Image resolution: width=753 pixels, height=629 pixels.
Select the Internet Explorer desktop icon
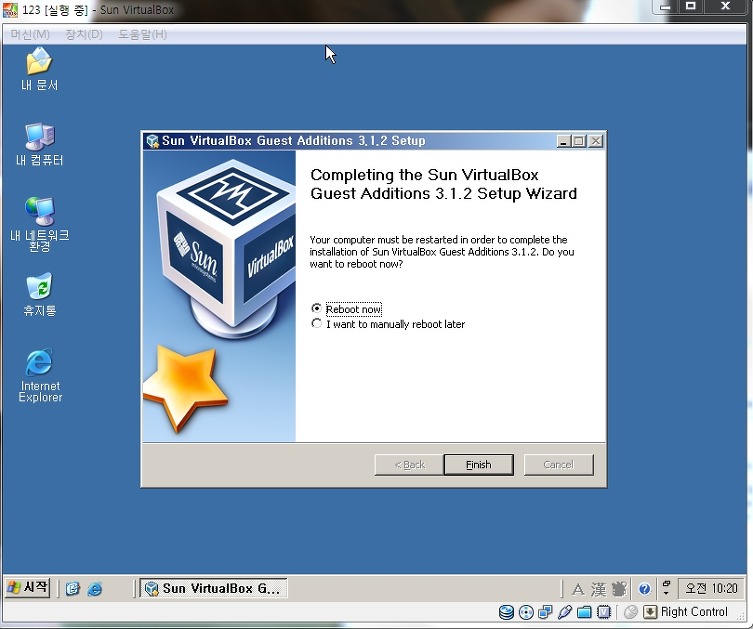(x=39, y=375)
